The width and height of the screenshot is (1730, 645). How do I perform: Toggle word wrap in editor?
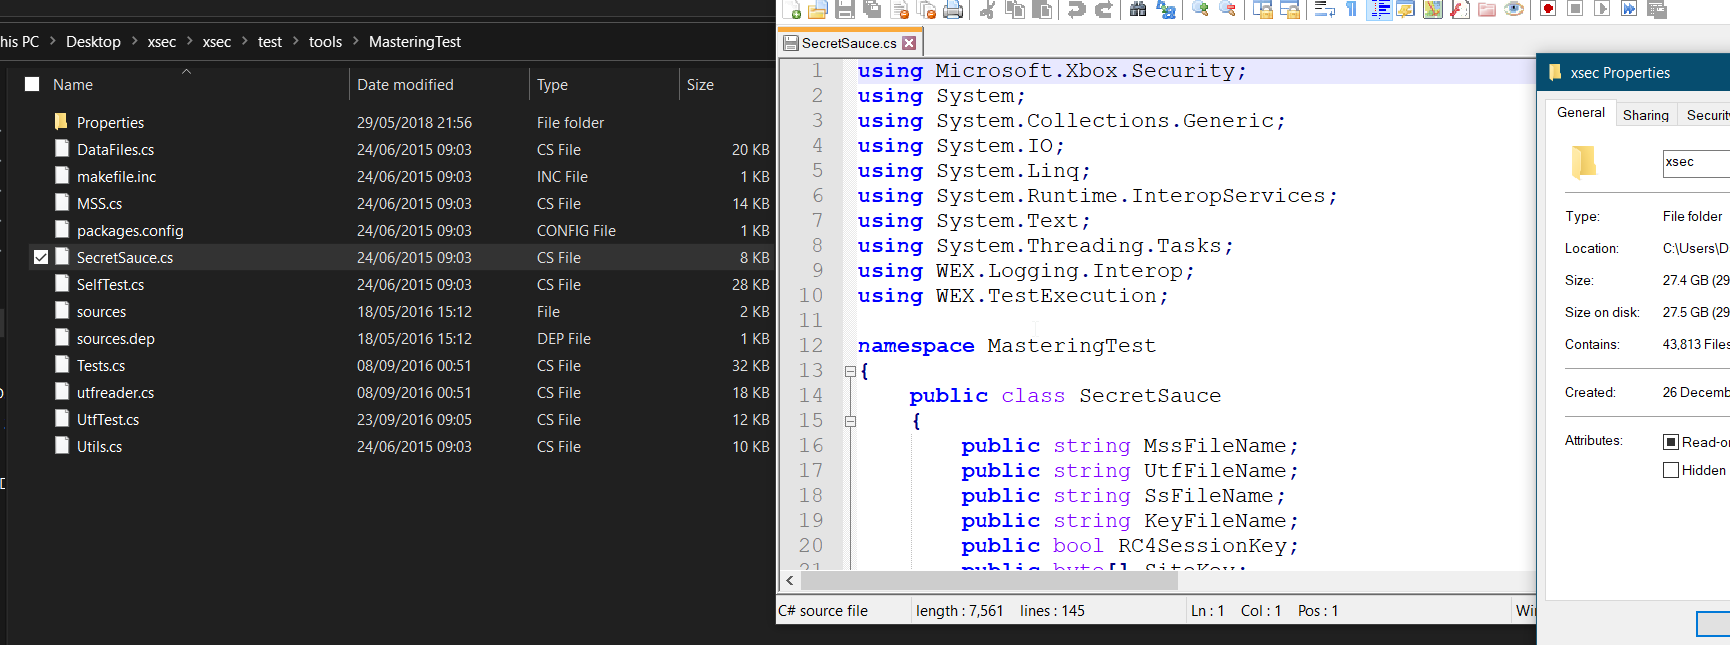point(1325,10)
